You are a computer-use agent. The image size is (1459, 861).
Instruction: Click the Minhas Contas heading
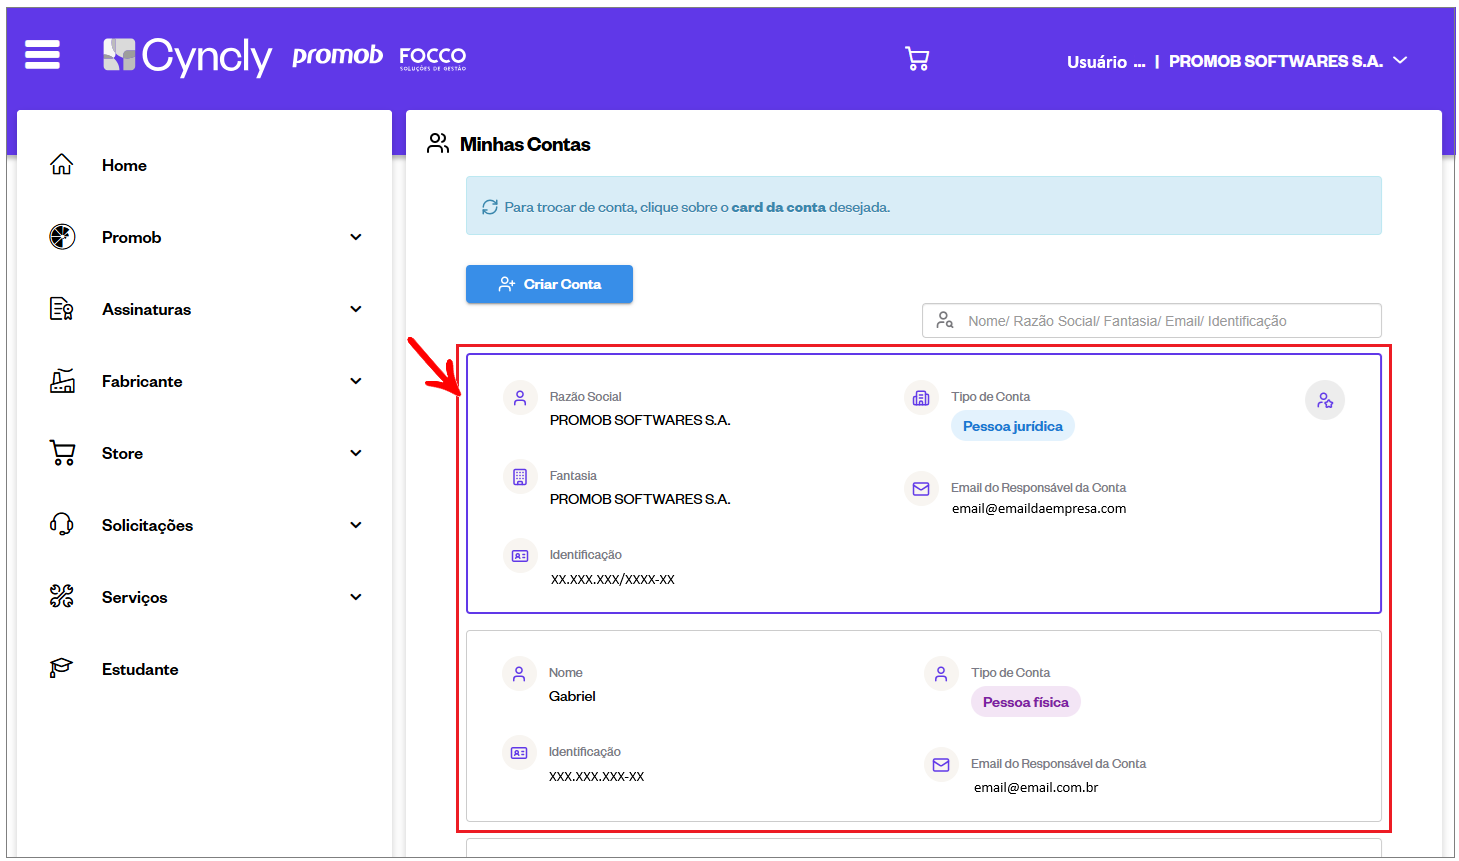(525, 144)
